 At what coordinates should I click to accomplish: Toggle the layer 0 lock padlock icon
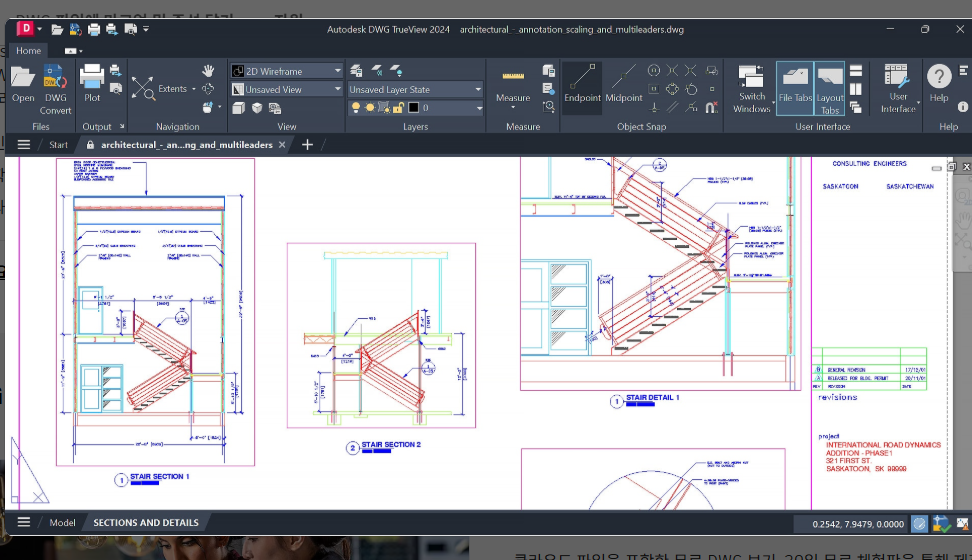(399, 108)
